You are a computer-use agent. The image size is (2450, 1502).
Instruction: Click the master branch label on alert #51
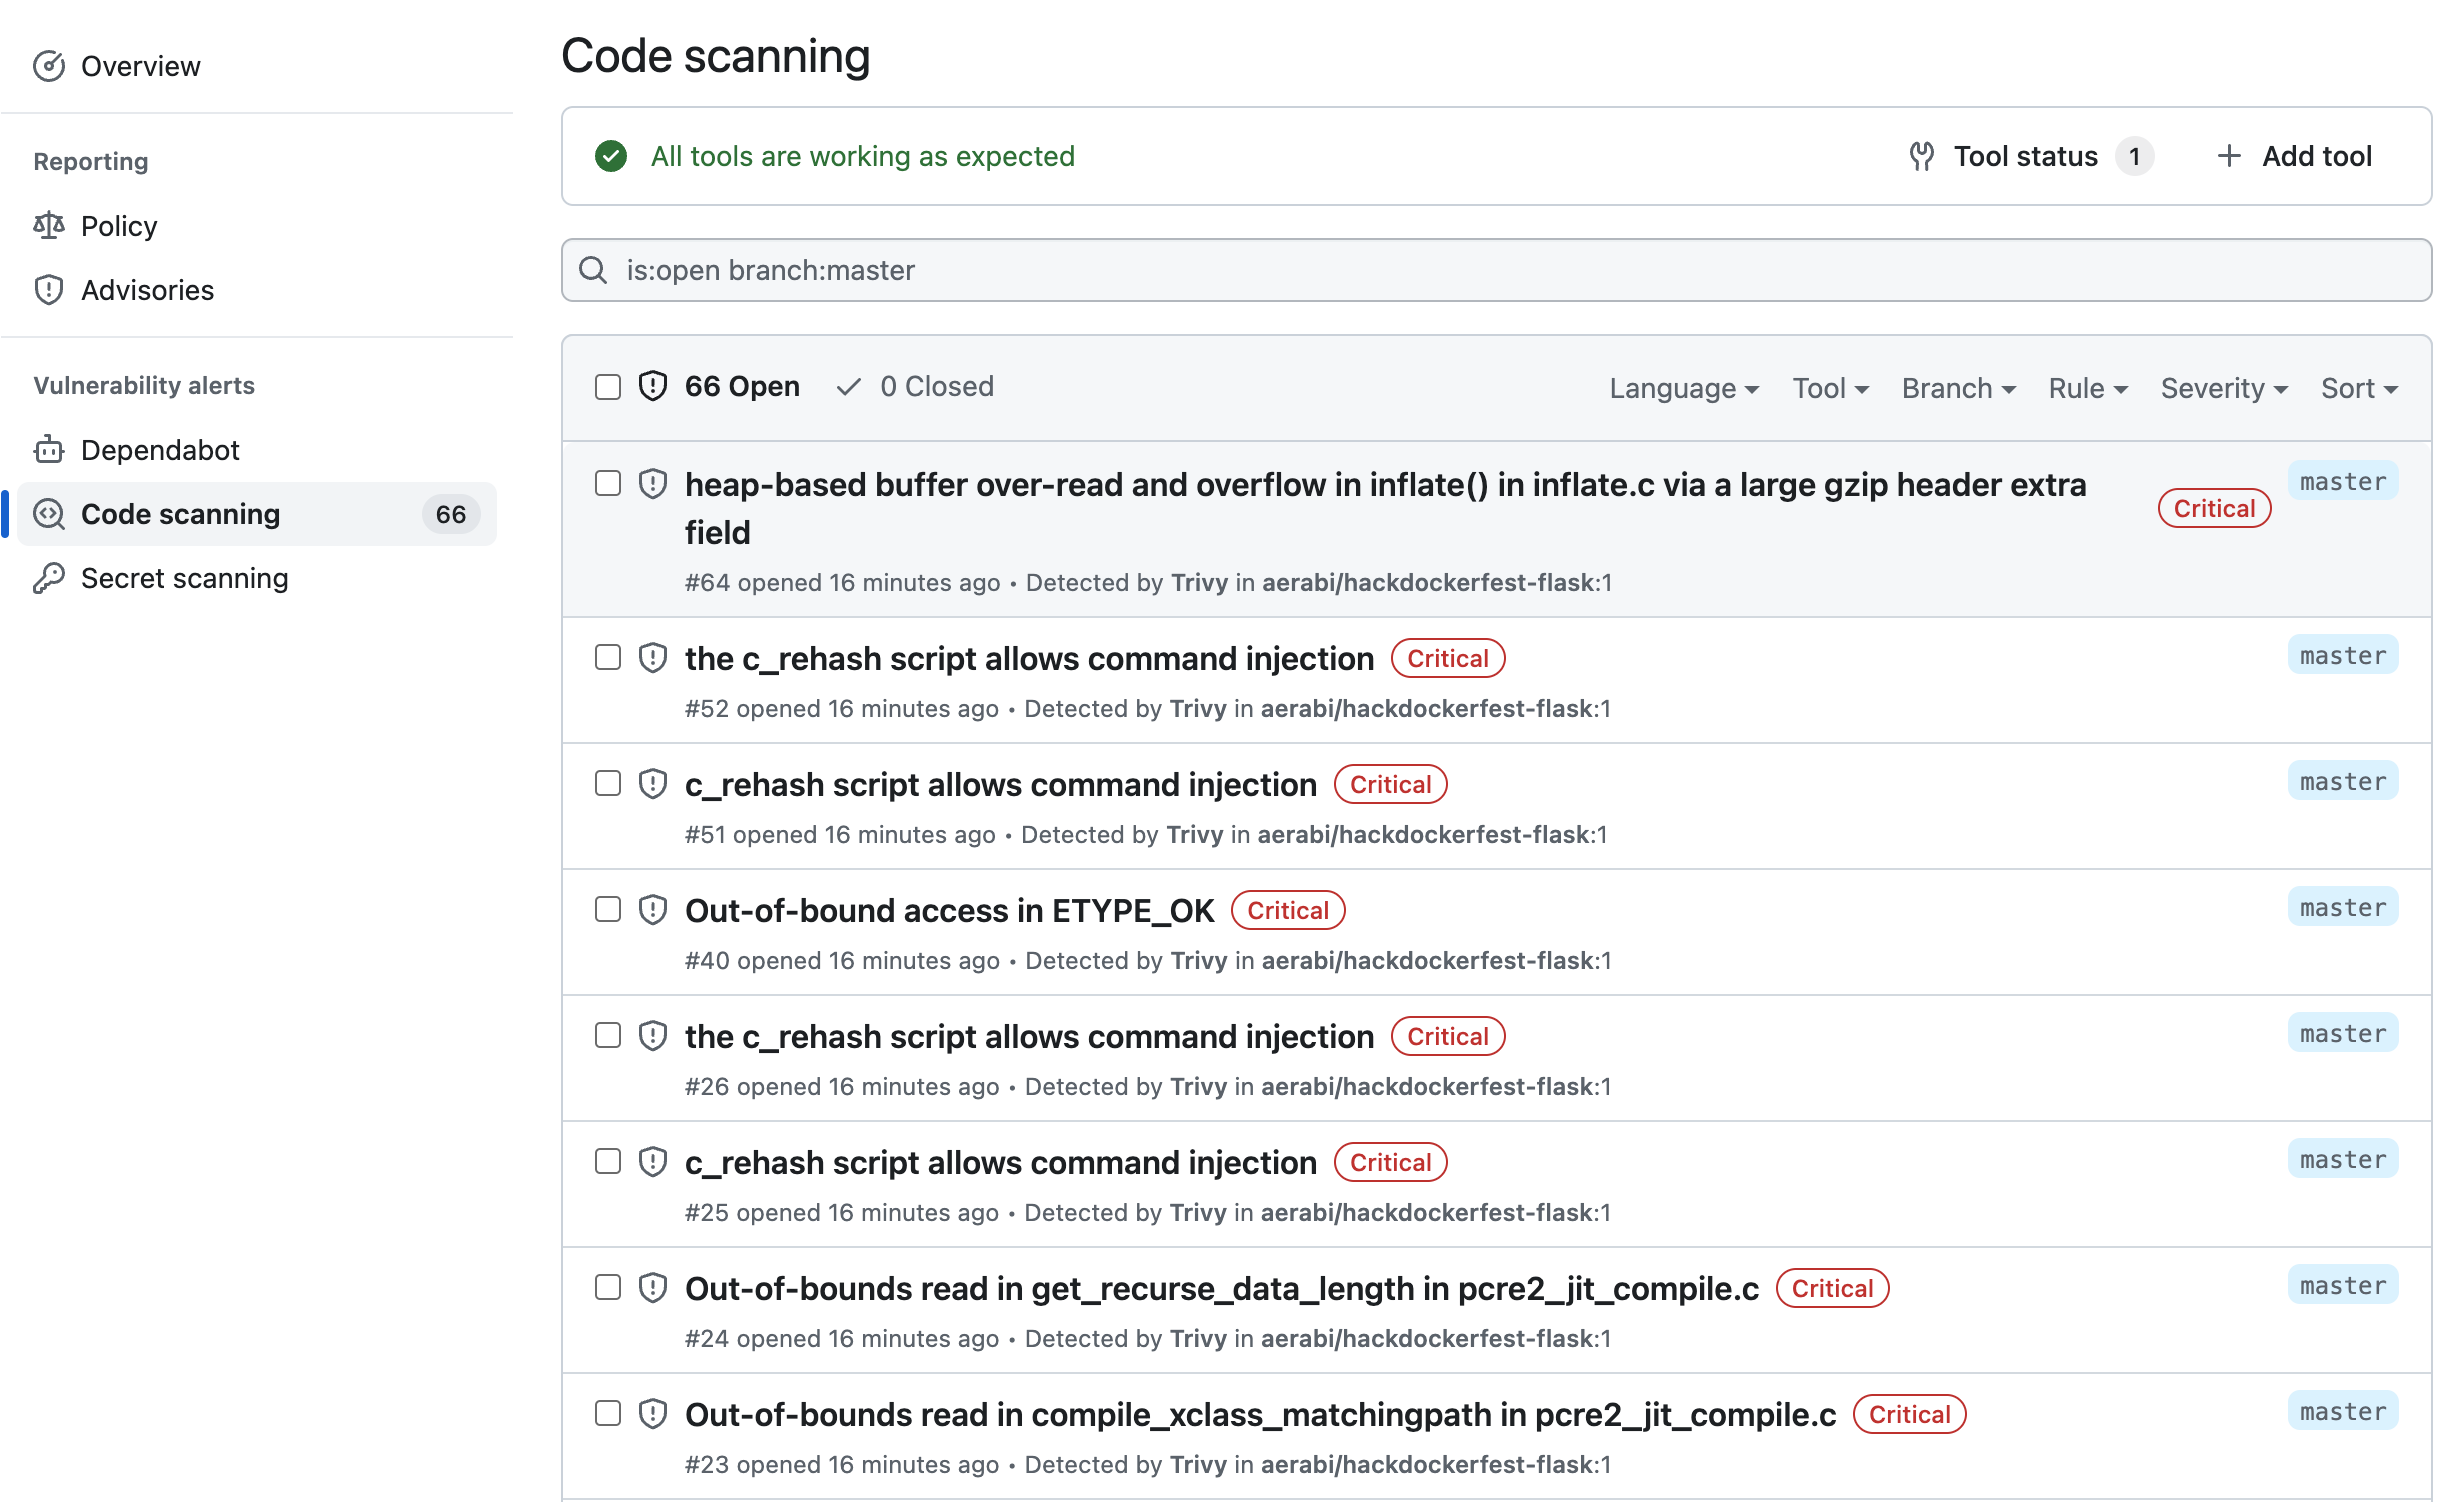click(2342, 782)
